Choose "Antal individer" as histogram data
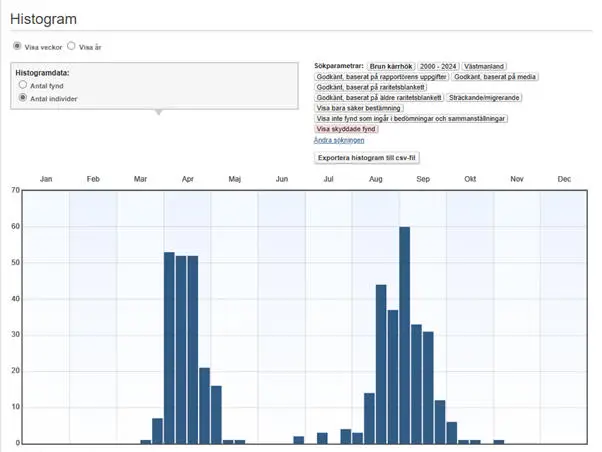Viewport: 602px width, 452px height. point(23,98)
